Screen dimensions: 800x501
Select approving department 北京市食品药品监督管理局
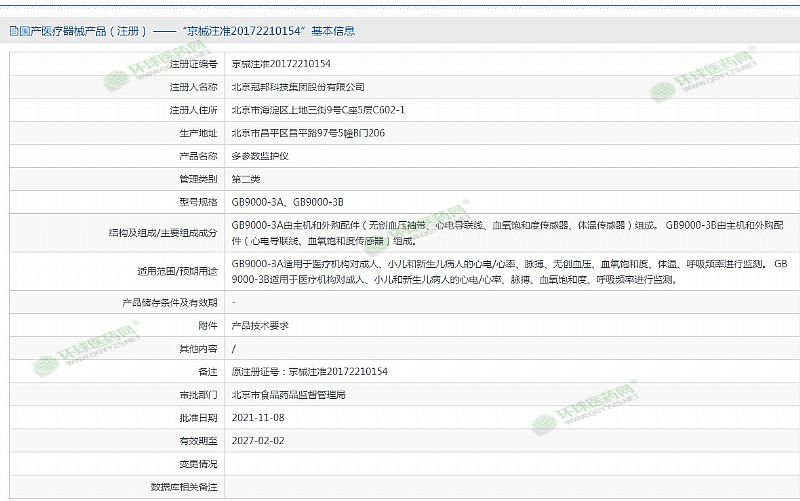tap(288, 395)
